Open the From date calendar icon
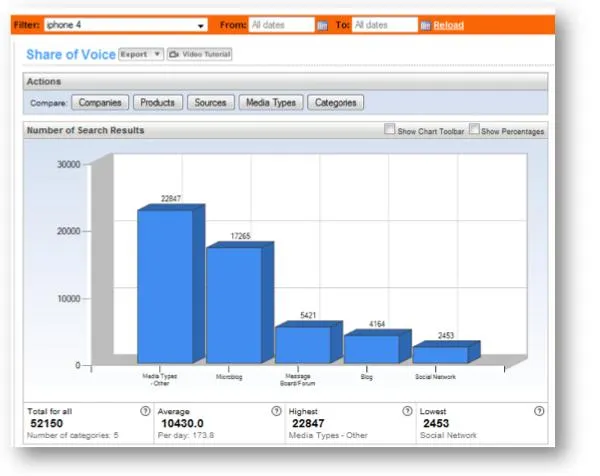Viewport: 600px width, 476px height. tap(323, 26)
